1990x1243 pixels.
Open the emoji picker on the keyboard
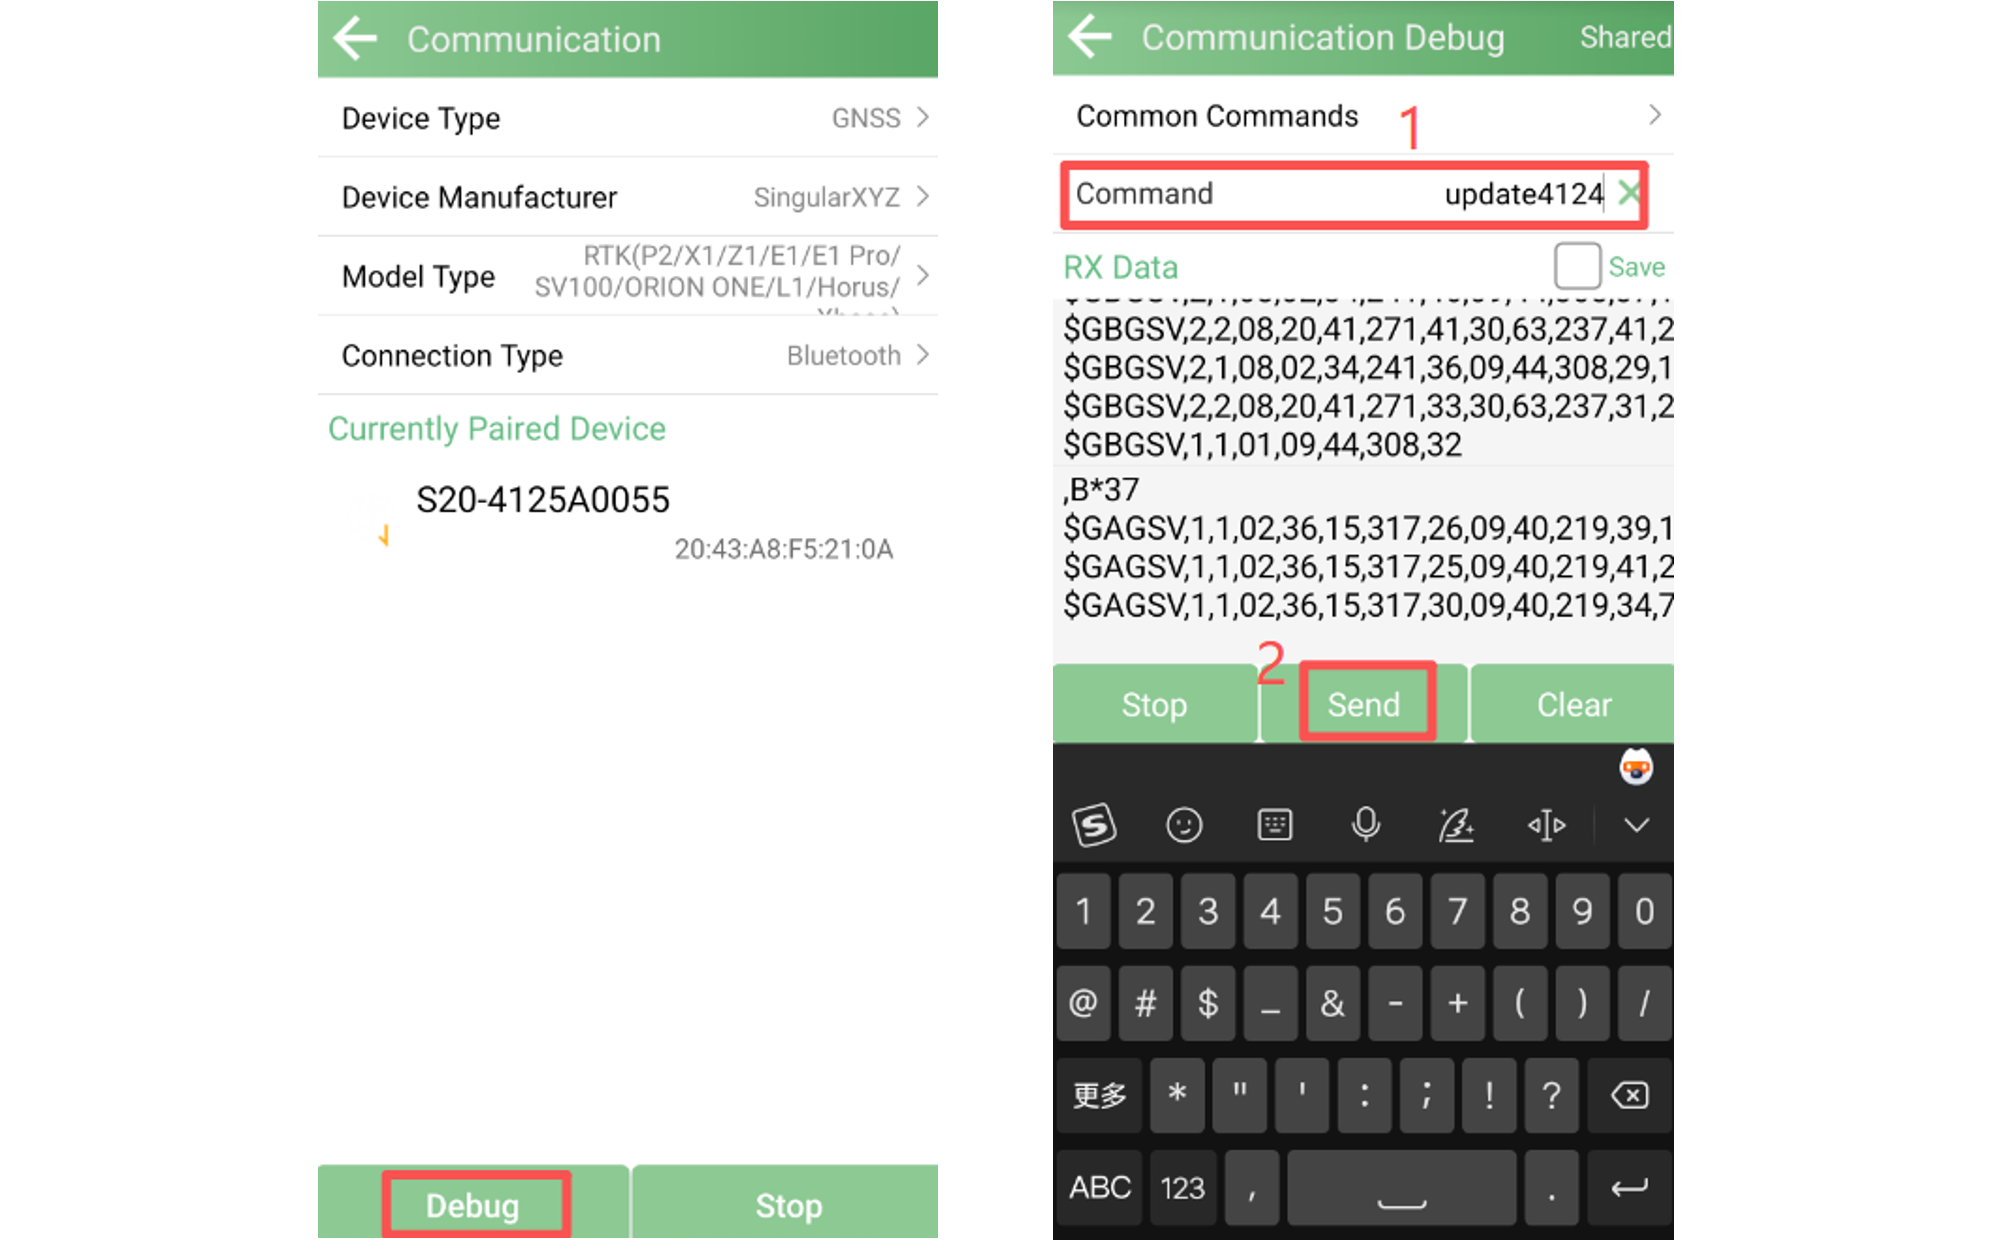point(1184,825)
